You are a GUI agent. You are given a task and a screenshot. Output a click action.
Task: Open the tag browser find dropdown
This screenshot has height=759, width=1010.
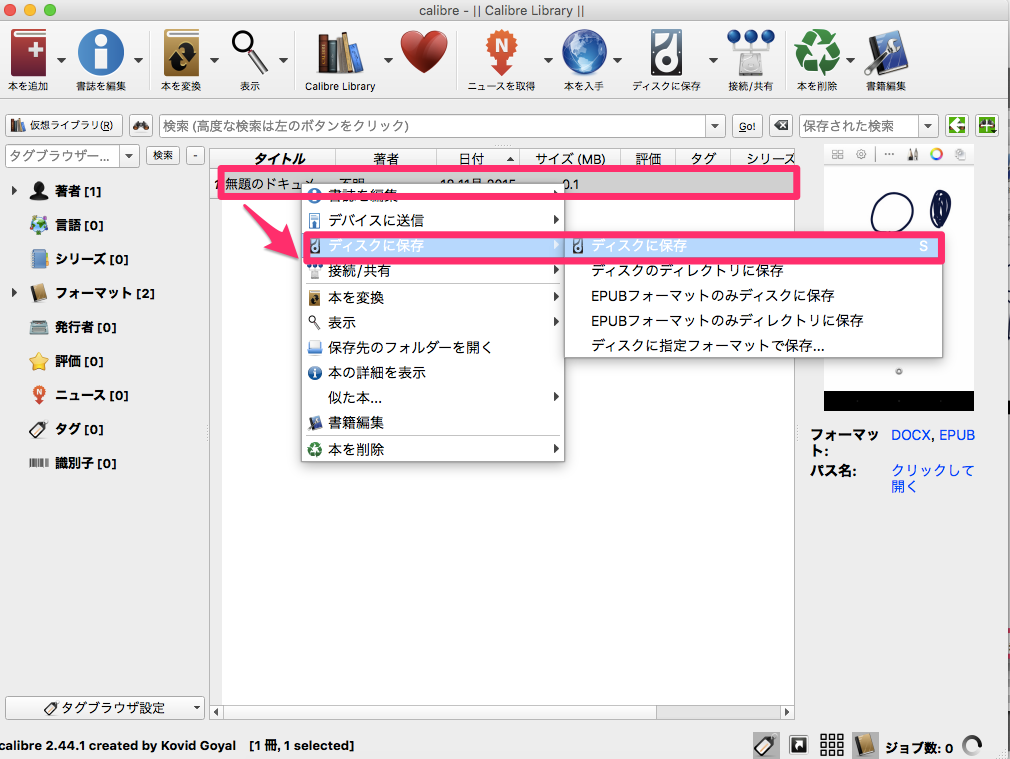pyautogui.click(x=129, y=156)
